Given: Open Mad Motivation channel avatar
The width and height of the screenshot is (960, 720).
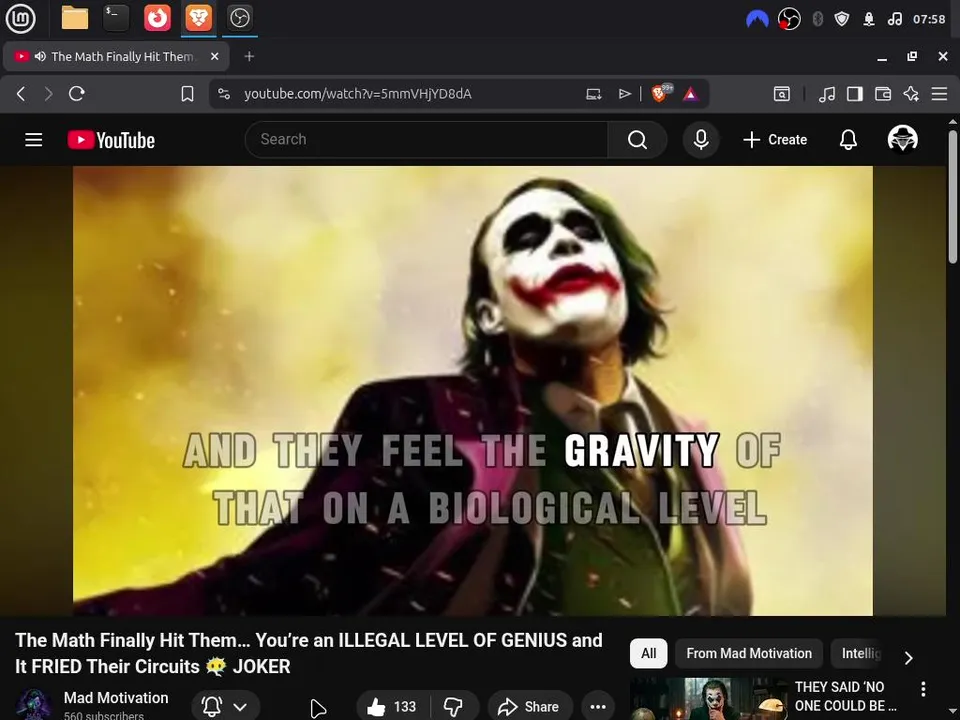Looking at the screenshot, I should pyautogui.click(x=33, y=704).
